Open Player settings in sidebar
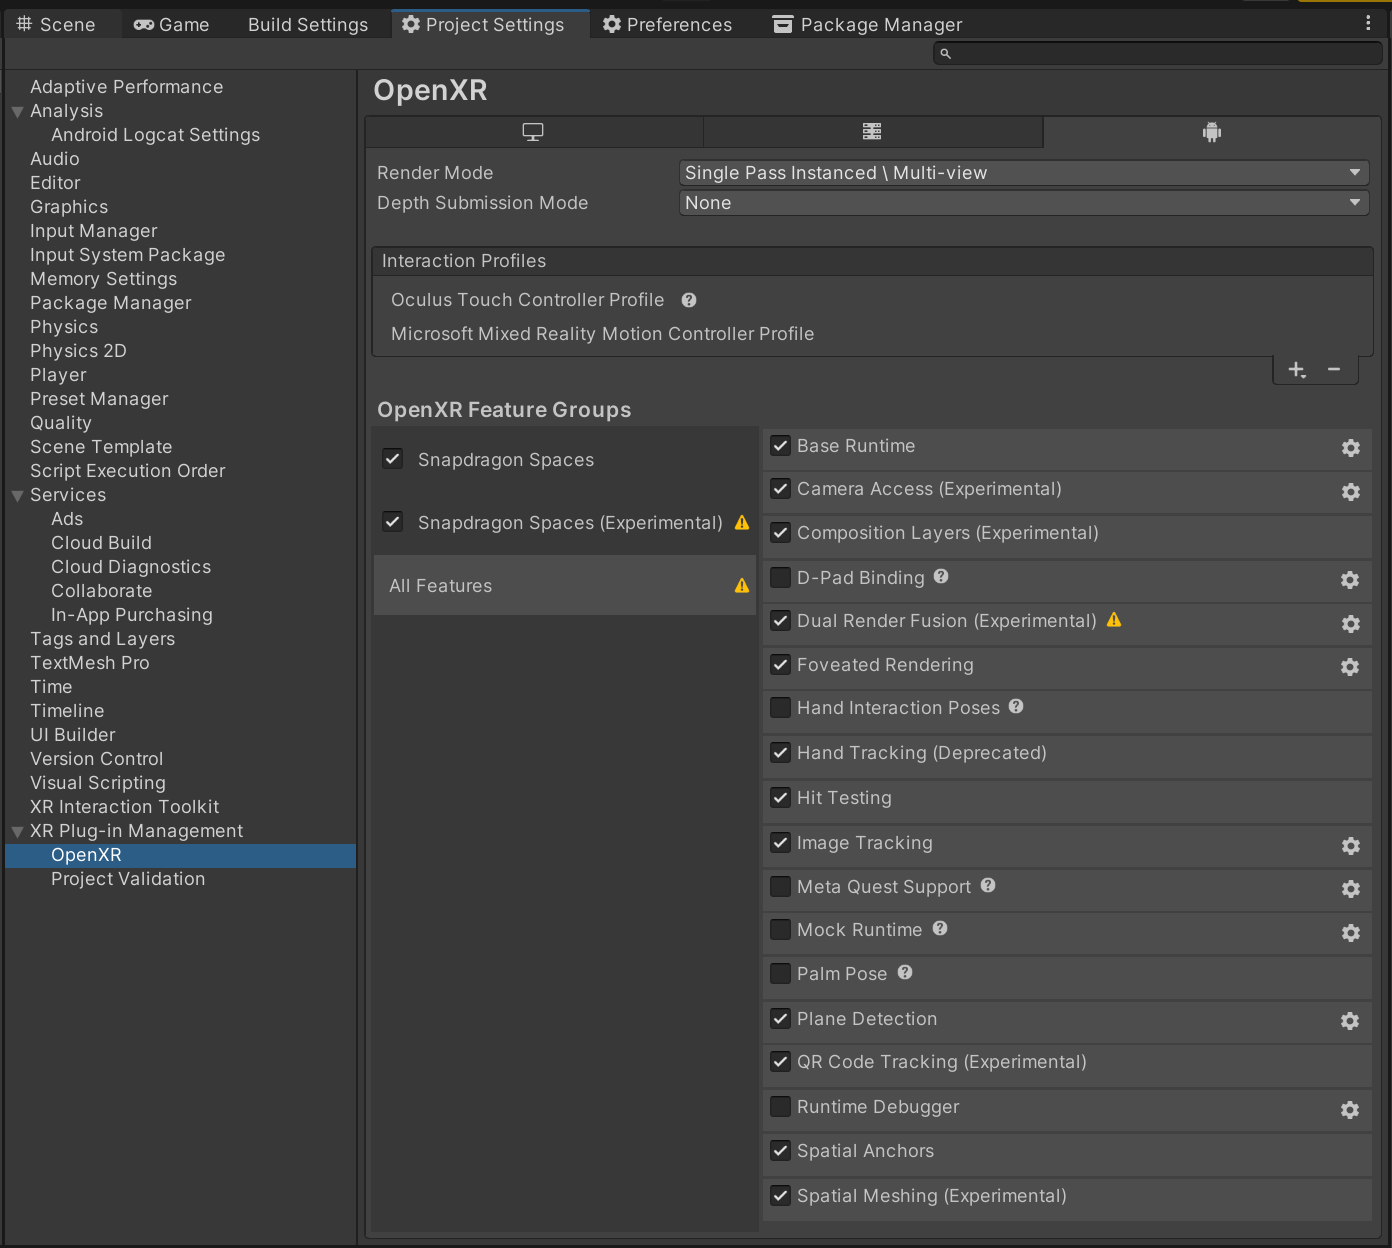 pyautogui.click(x=58, y=375)
